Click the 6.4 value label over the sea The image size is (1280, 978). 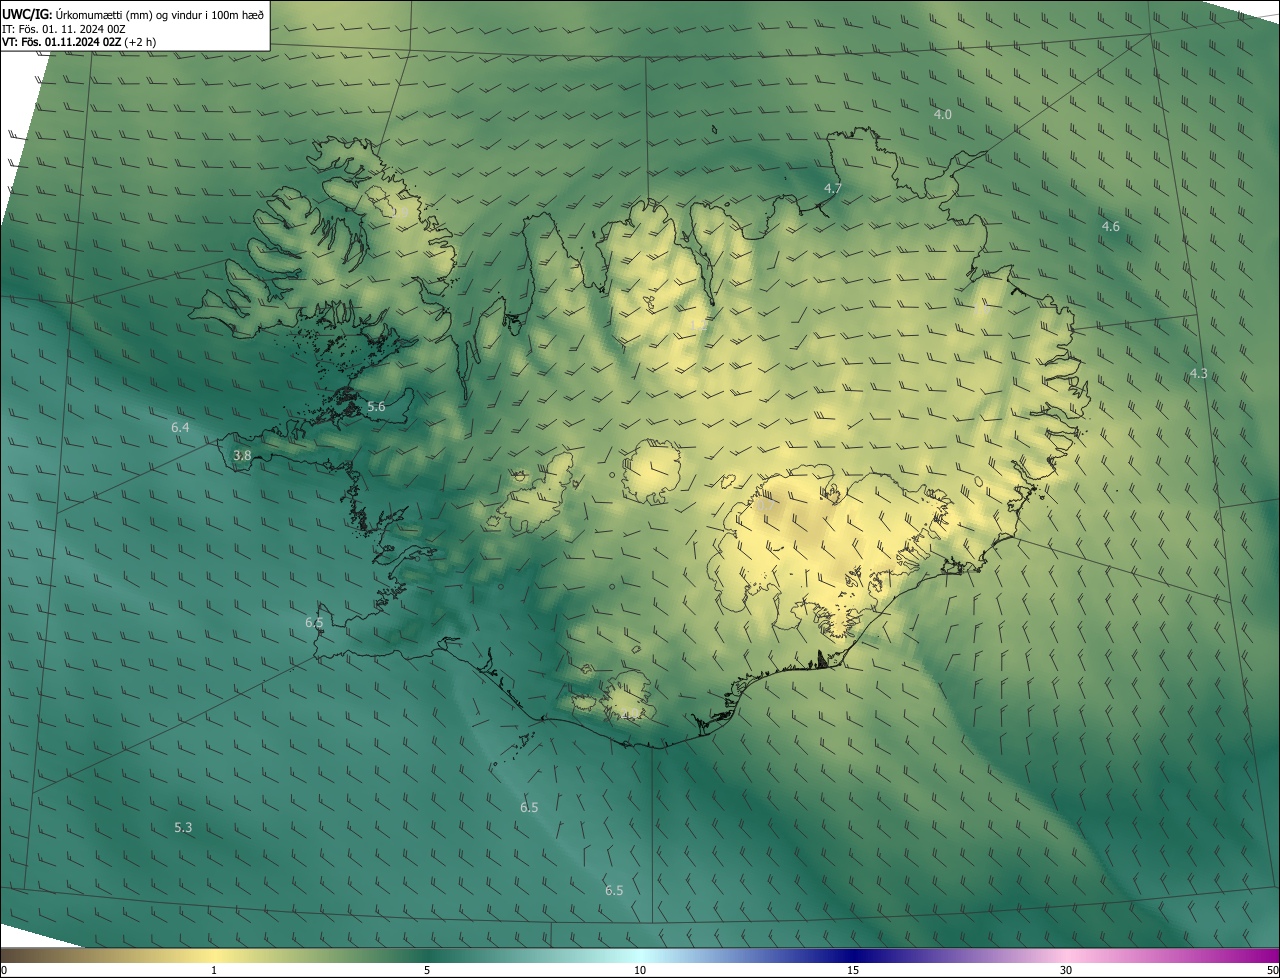[180, 428]
